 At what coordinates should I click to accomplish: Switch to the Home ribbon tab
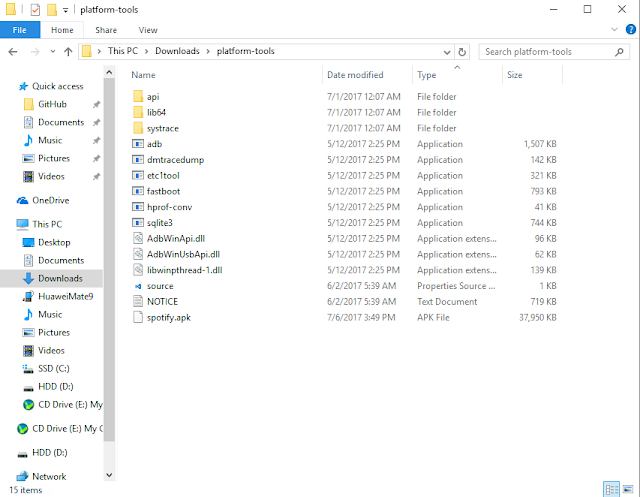pyautogui.click(x=62, y=30)
